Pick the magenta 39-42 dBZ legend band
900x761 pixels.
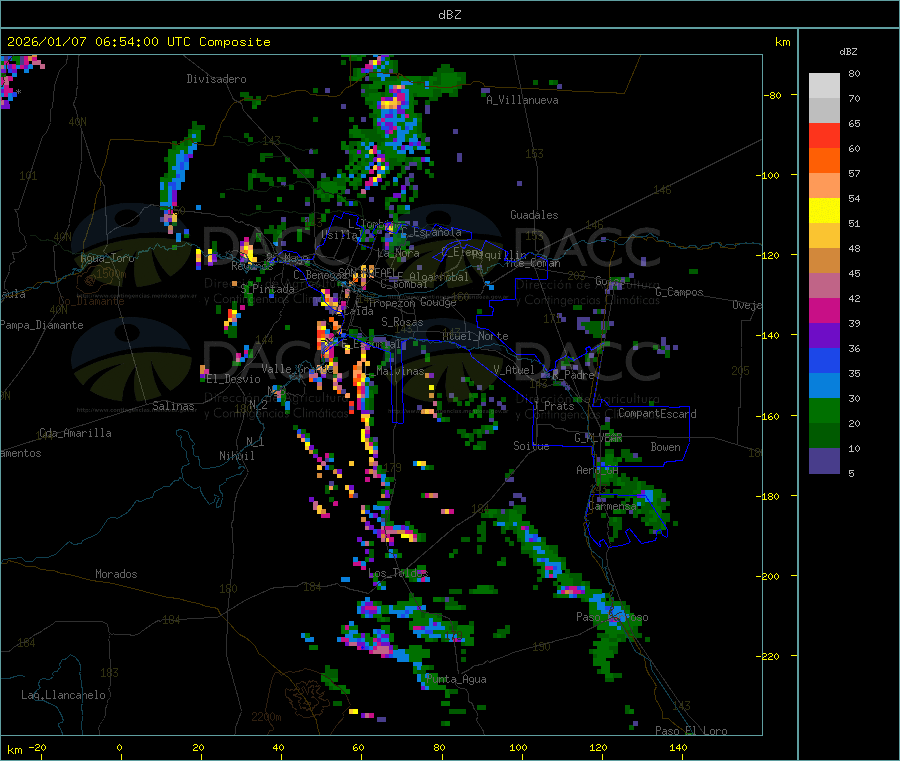click(x=824, y=310)
